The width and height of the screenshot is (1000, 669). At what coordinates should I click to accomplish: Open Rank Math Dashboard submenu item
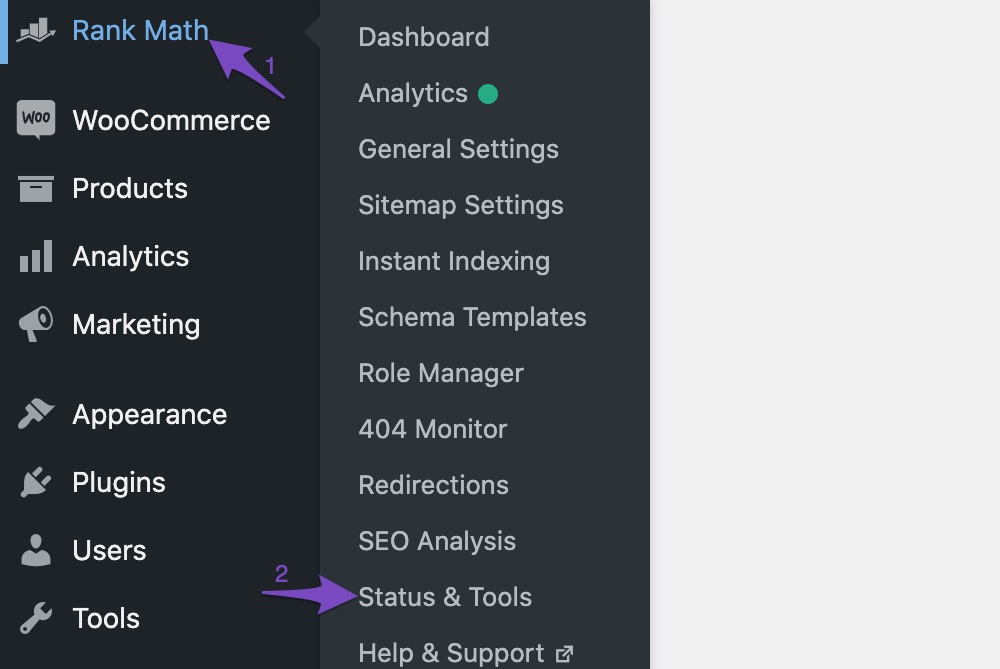423,37
